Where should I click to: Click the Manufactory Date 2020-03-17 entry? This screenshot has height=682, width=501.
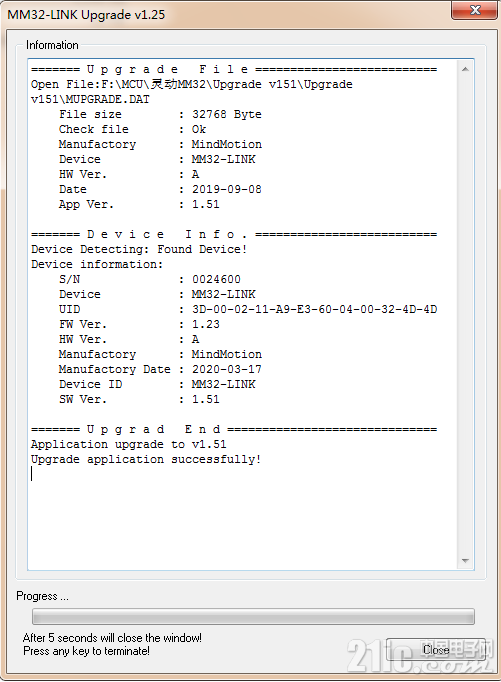point(160,369)
